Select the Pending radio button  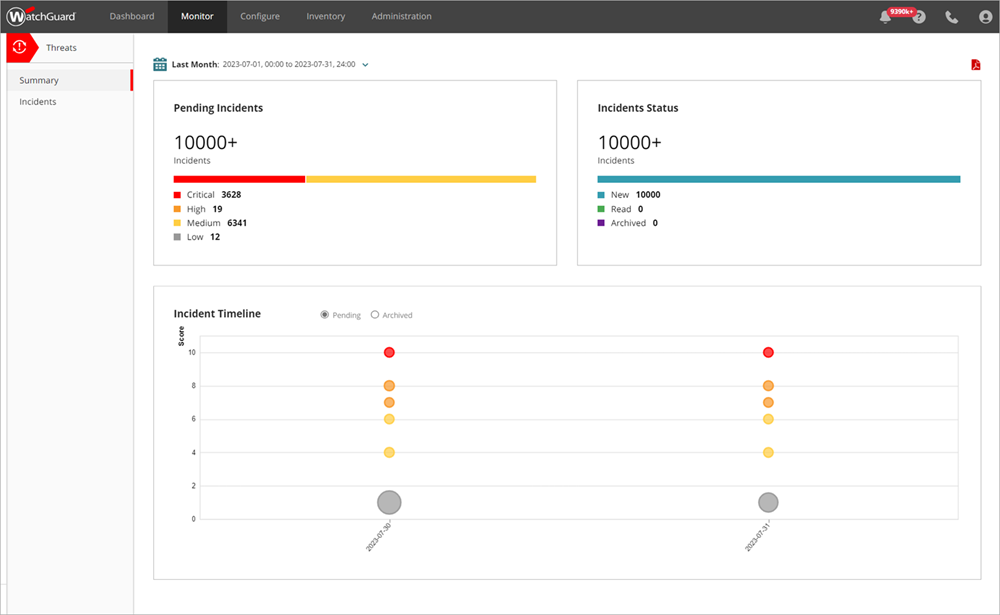pos(324,314)
